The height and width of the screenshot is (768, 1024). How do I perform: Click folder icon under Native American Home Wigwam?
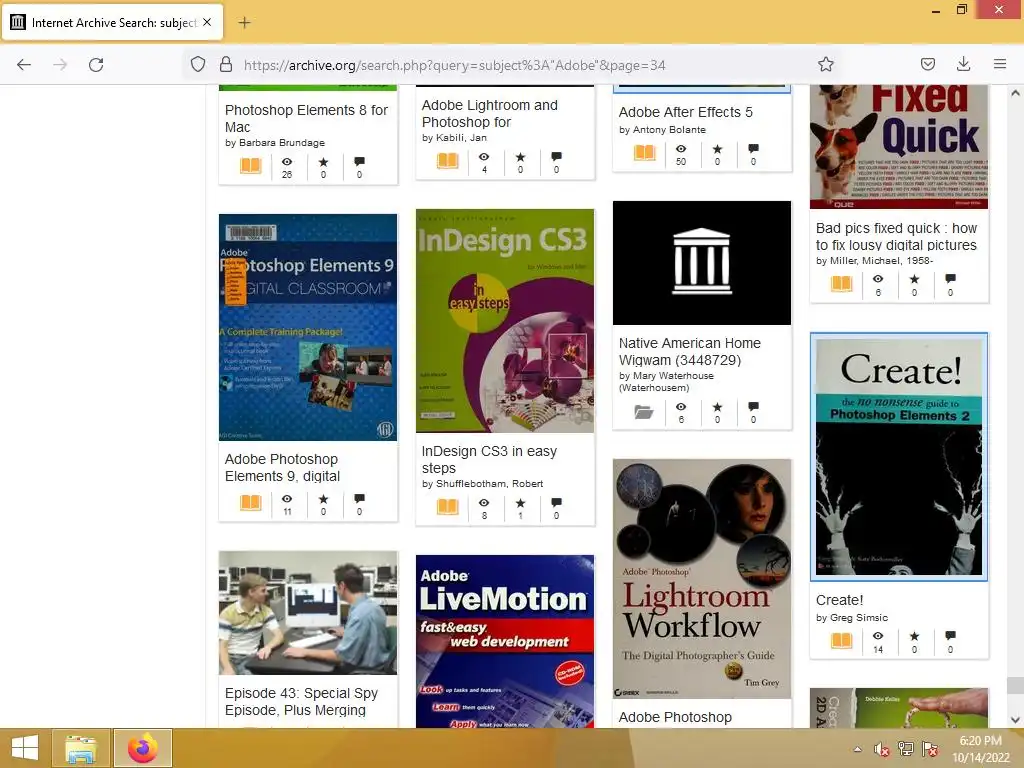(644, 411)
